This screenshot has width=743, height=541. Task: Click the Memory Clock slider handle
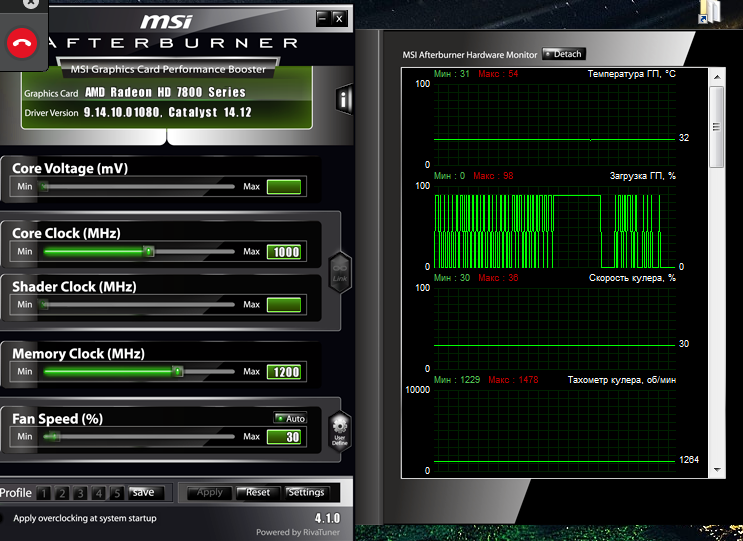point(178,371)
